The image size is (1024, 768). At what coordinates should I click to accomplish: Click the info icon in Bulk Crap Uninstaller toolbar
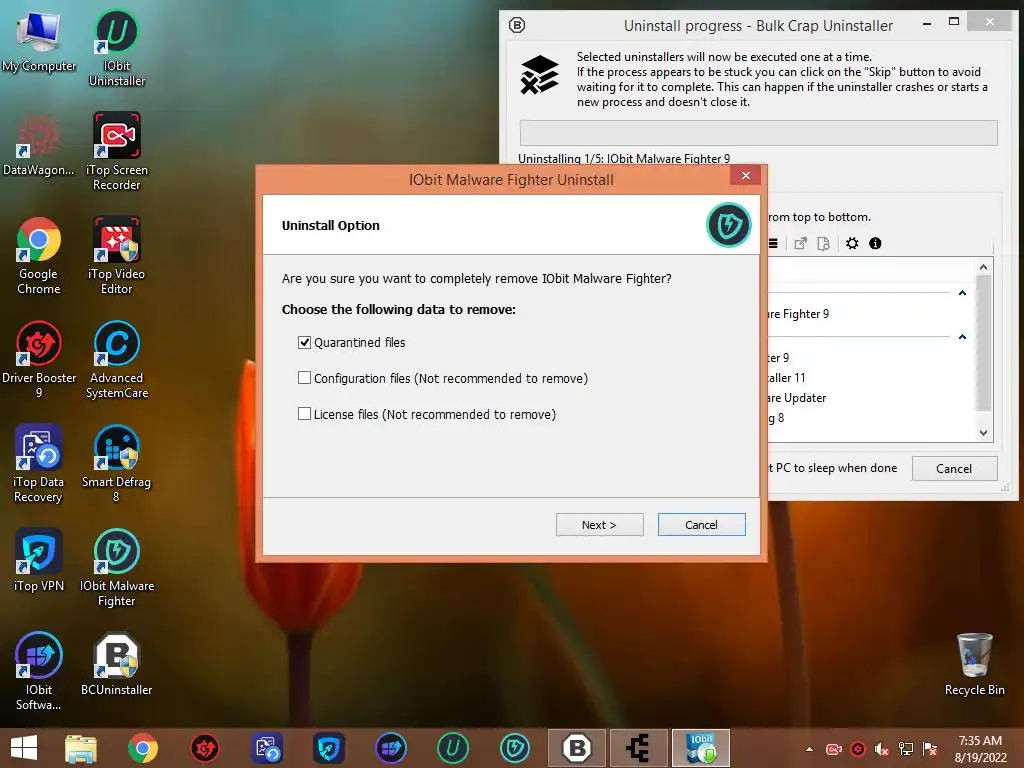click(875, 244)
